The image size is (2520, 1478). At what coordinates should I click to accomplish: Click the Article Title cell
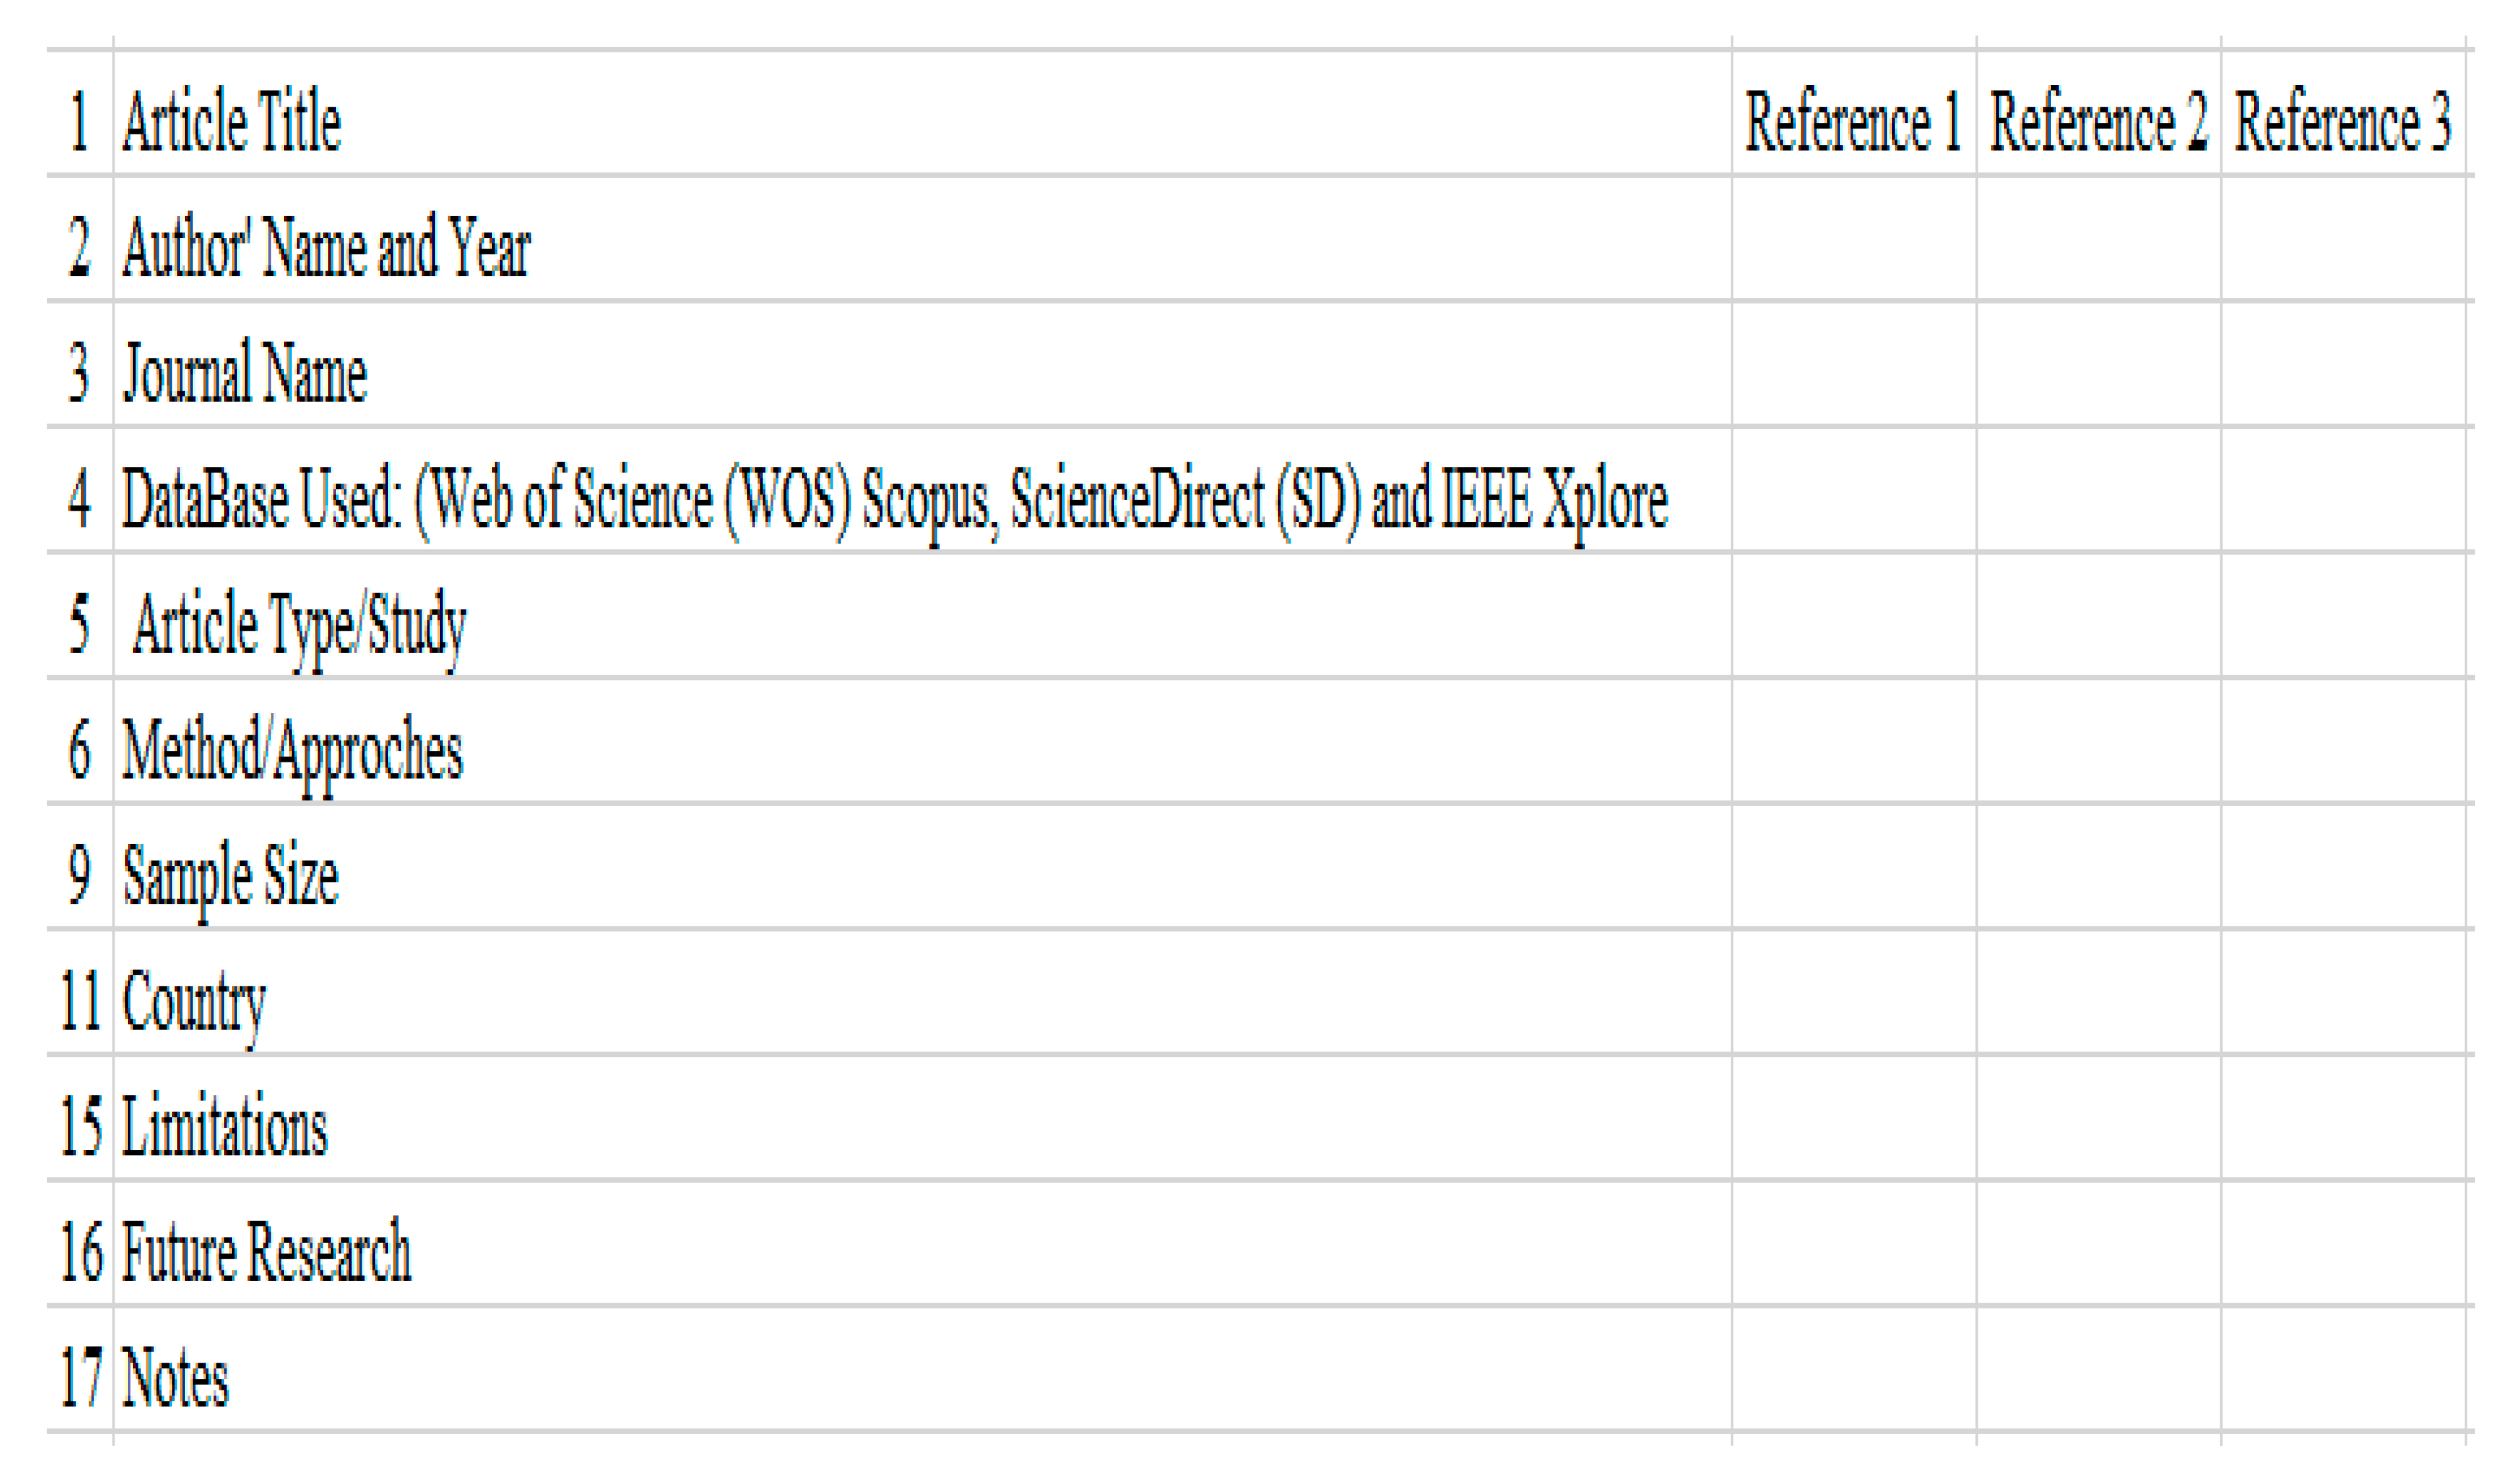pos(232,122)
